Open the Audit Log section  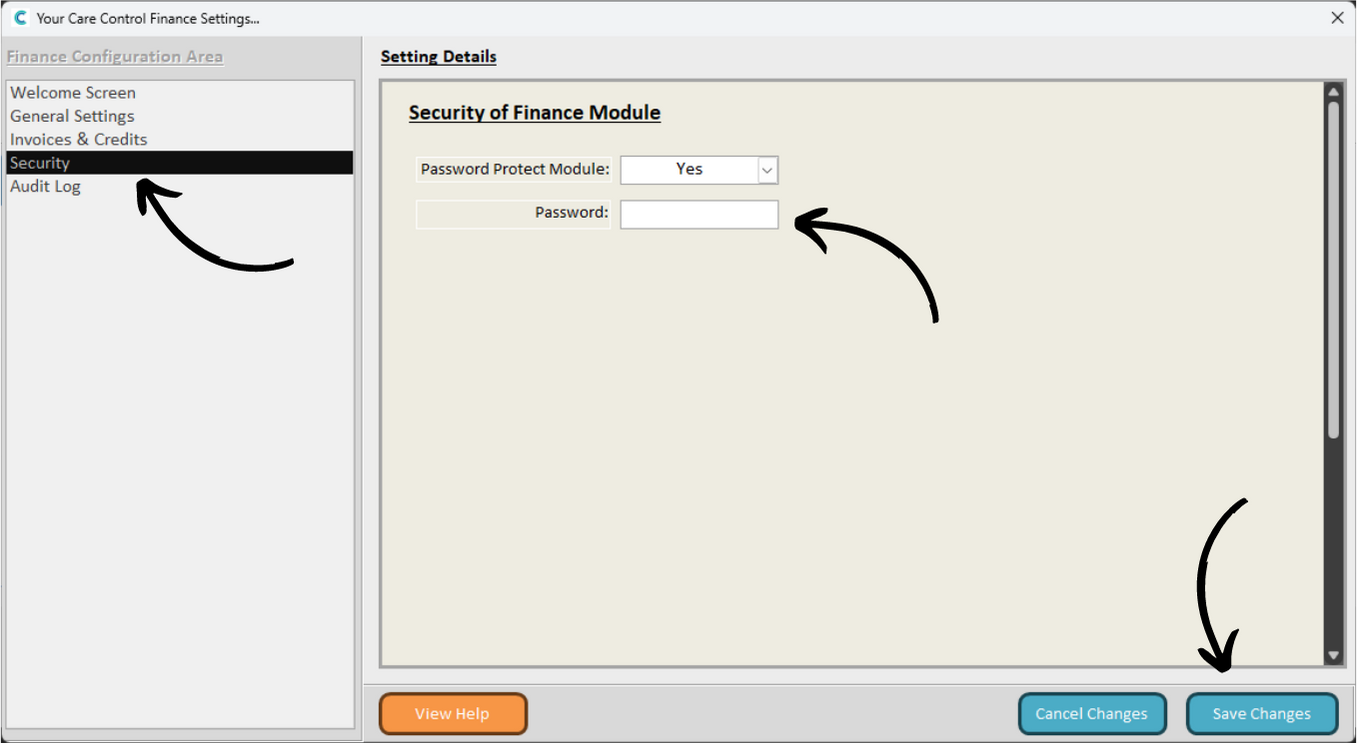(x=45, y=186)
